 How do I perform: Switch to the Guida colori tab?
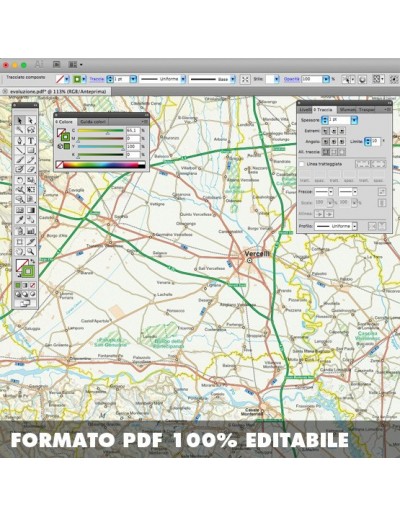93,122
